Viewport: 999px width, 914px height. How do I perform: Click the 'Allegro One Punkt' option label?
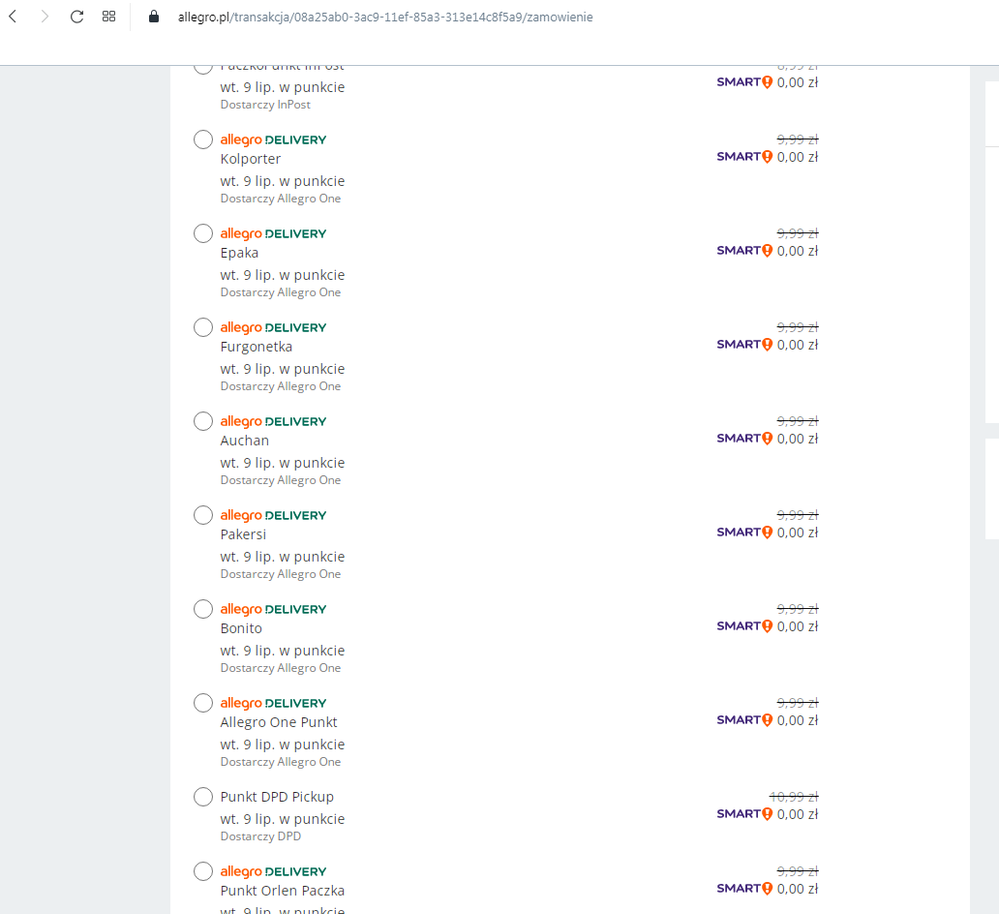(x=278, y=722)
